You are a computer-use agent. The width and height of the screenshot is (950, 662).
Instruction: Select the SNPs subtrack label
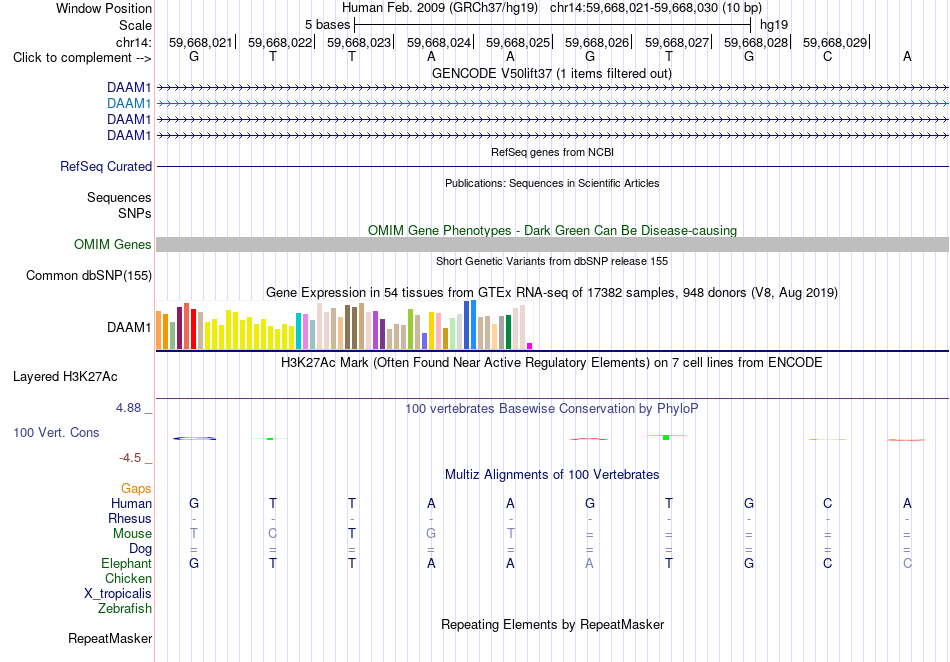click(x=135, y=213)
